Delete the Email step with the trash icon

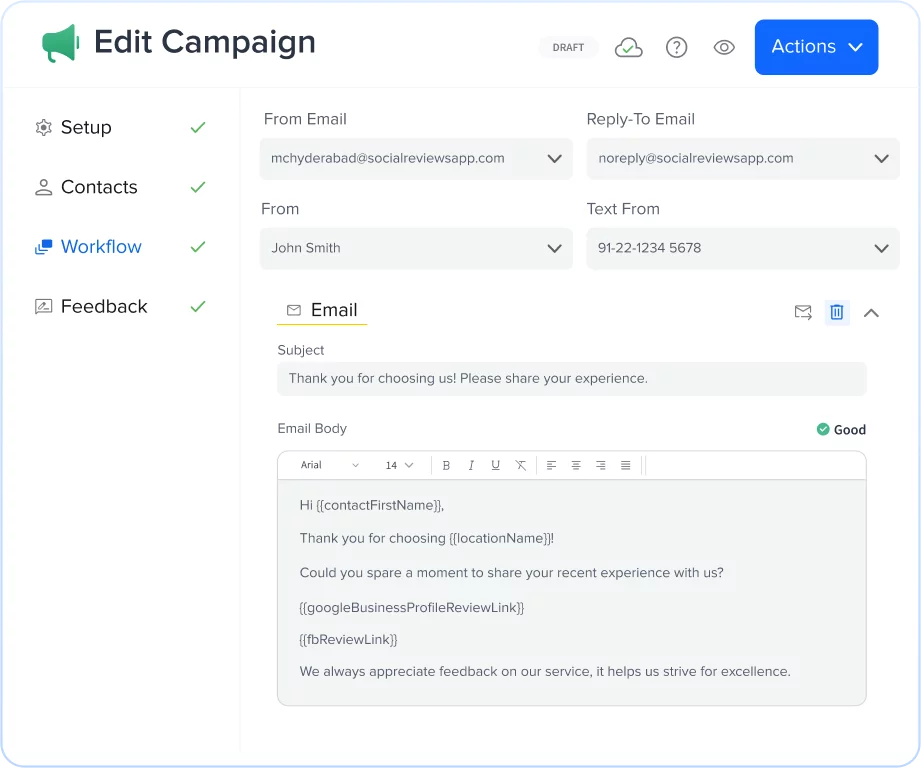[837, 312]
